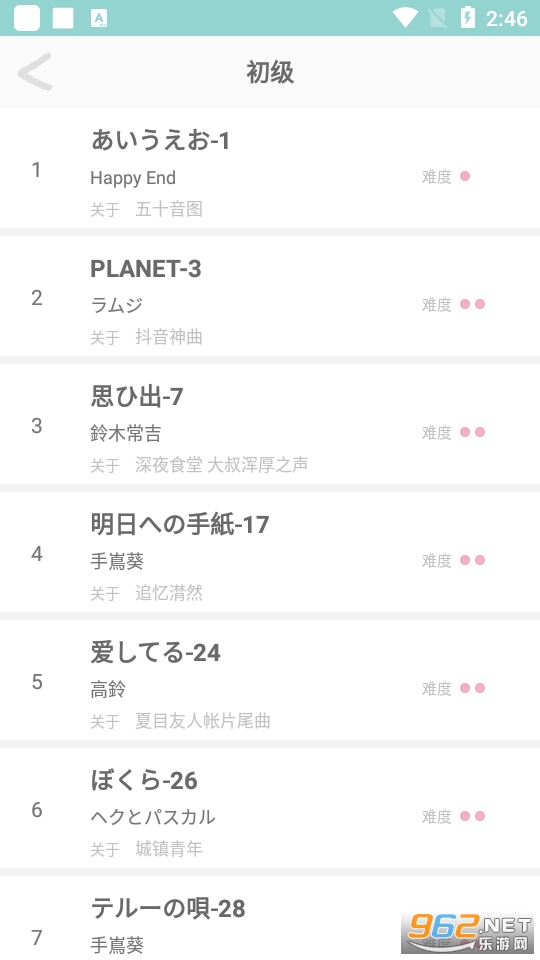The height and width of the screenshot is (960, 540).
Task: Tap the first white square notification icon
Action: [27, 18]
